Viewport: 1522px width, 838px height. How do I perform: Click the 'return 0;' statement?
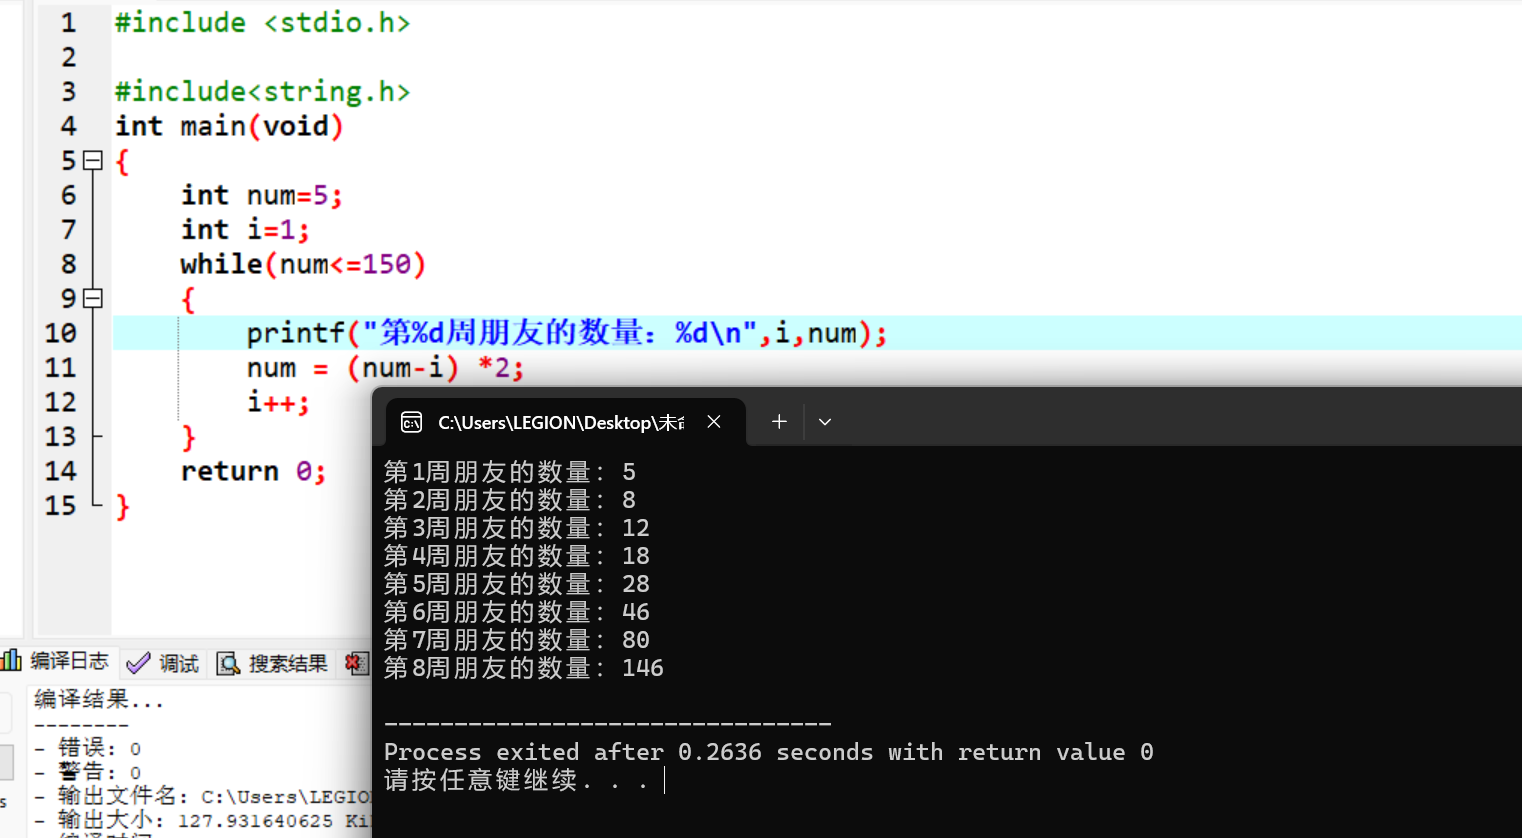253,471
